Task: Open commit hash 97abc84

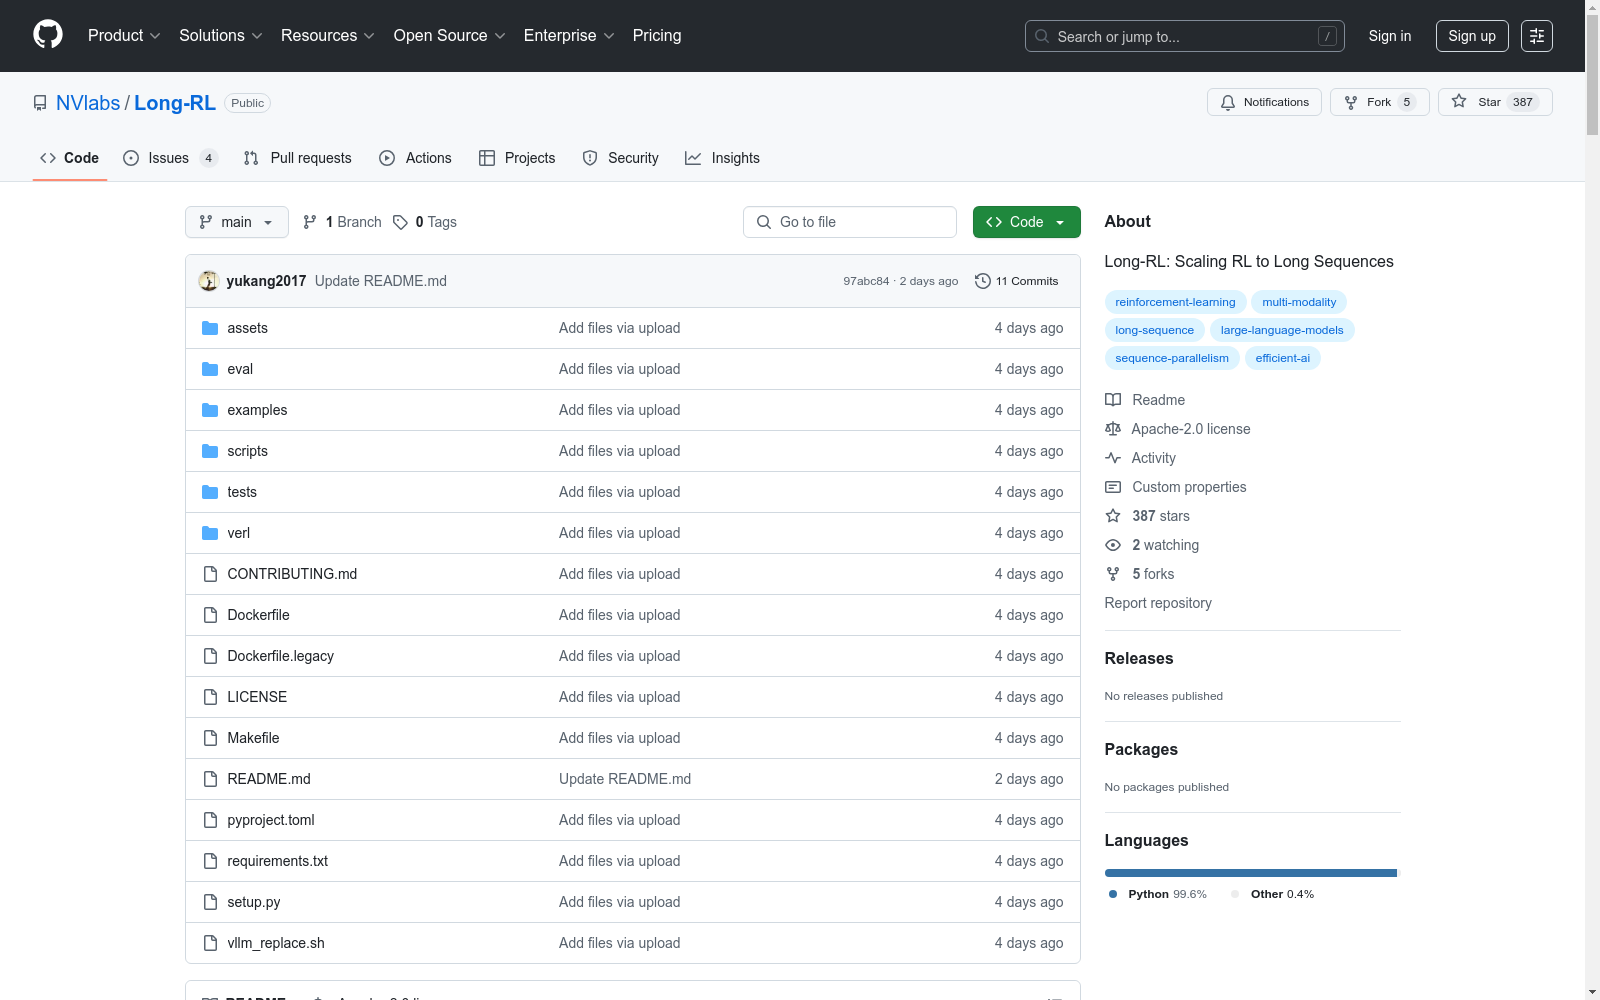Action: point(866,281)
